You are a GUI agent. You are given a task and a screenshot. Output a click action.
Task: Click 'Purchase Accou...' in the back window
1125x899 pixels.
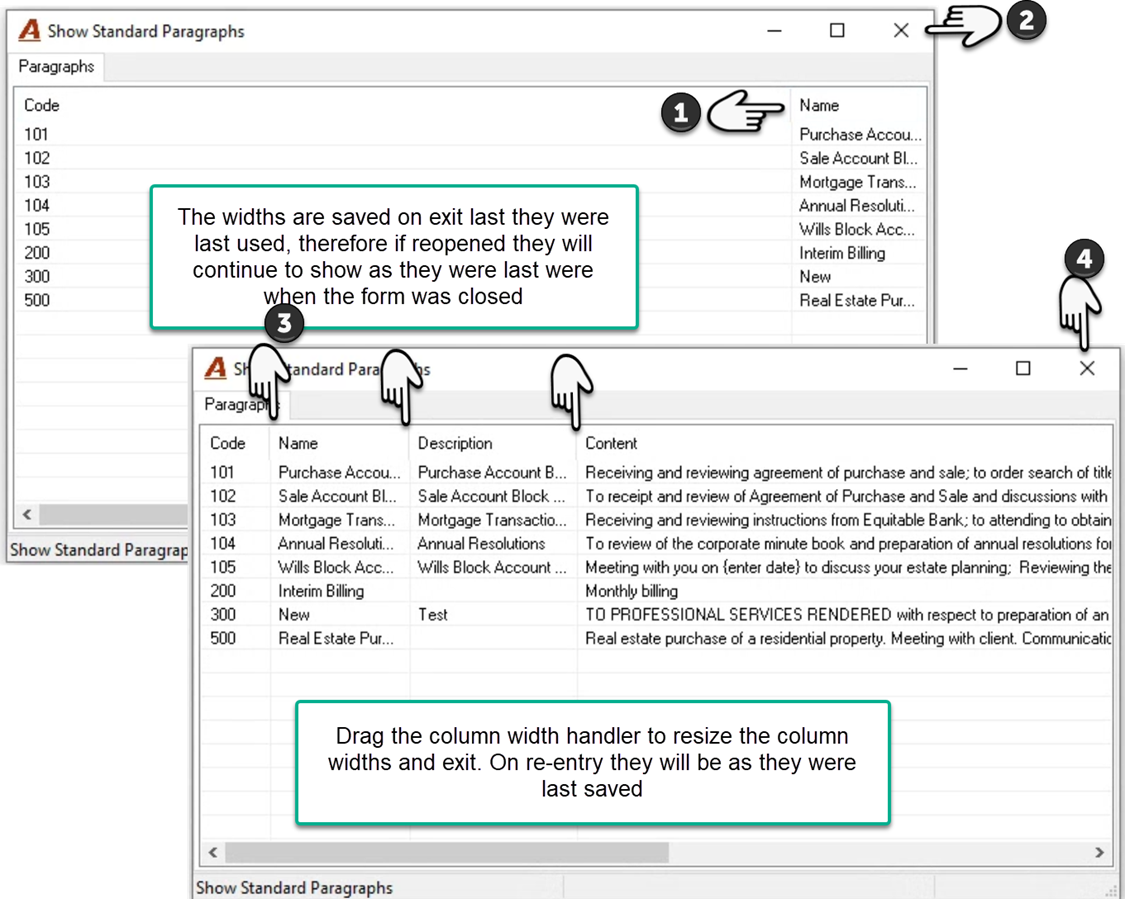pyautogui.click(x=860, y=135)
